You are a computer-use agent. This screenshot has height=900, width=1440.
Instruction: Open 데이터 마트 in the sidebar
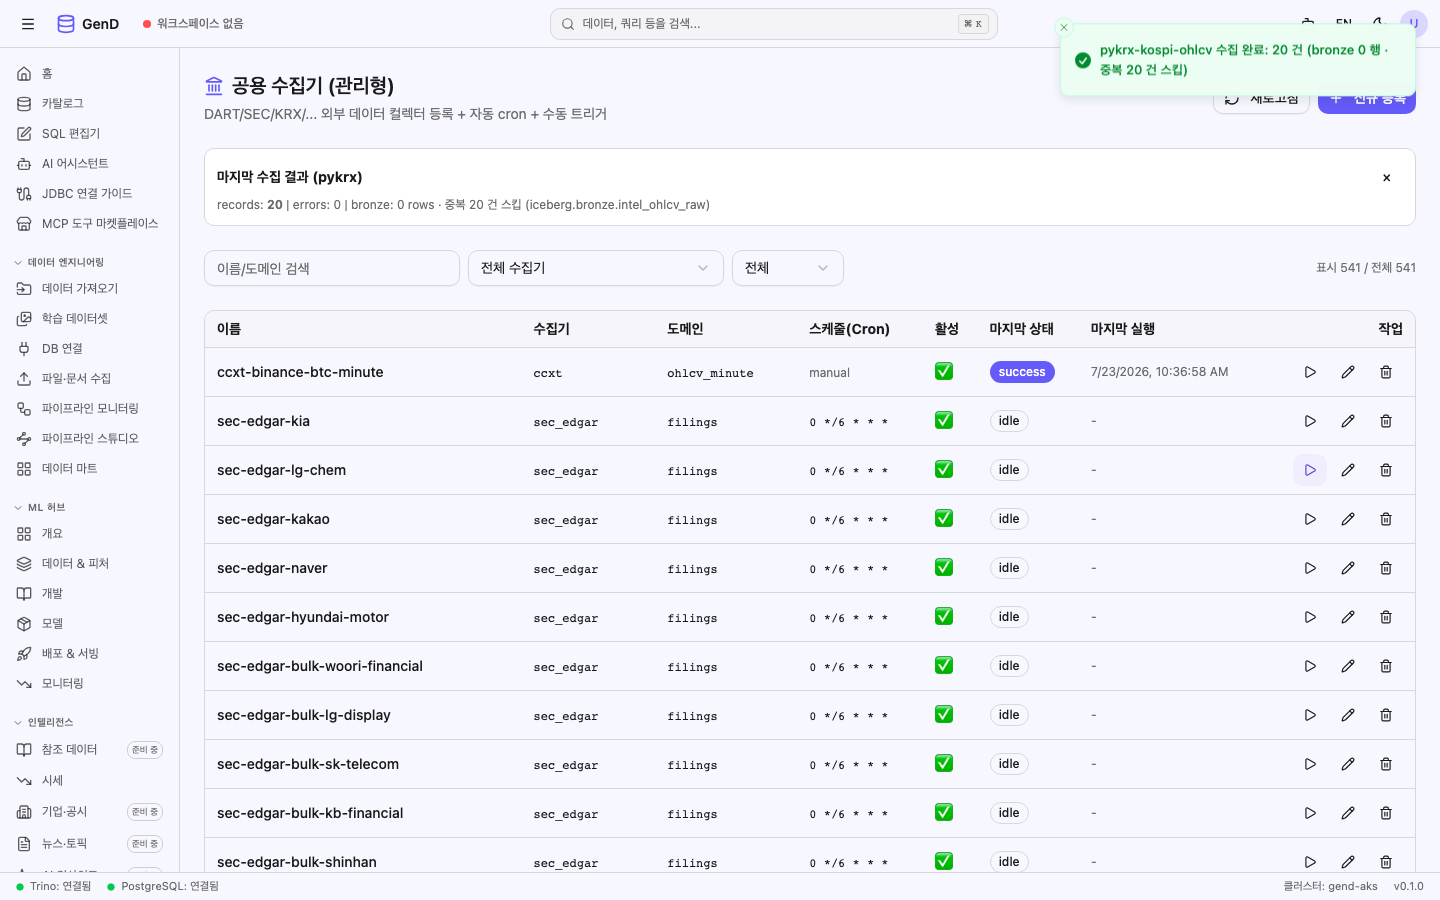tap(90, 469)
